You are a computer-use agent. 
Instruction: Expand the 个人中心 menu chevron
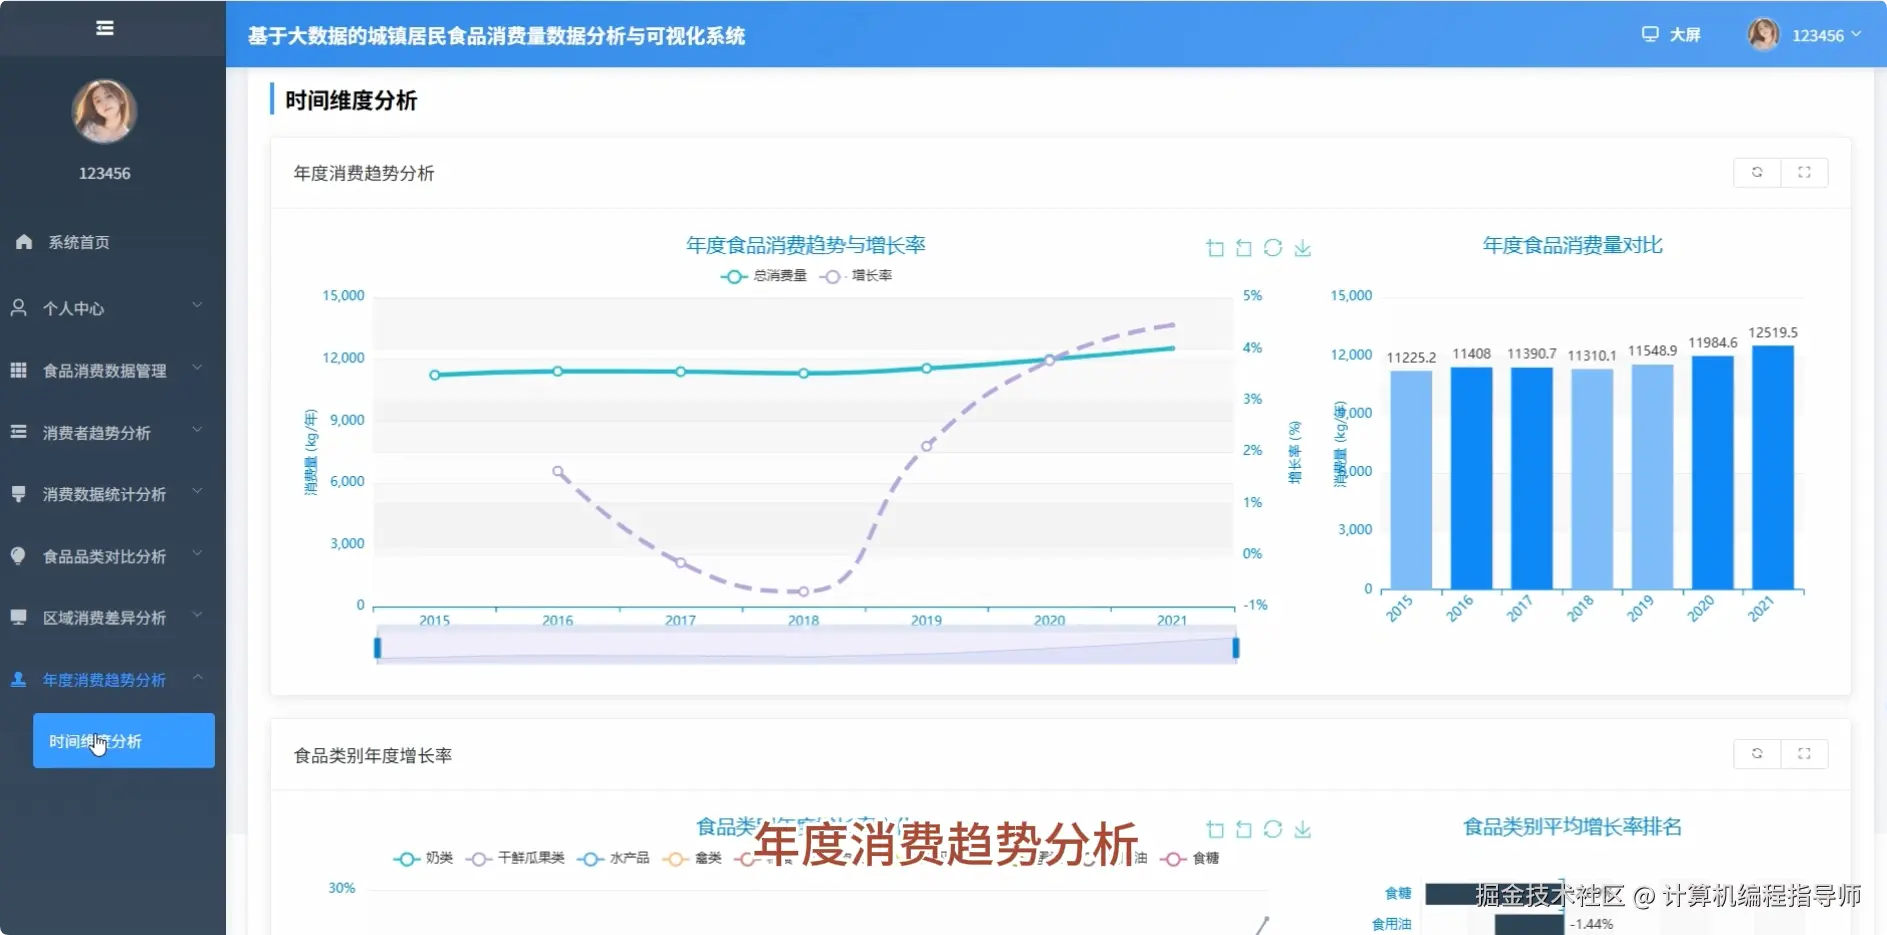coord(197,306)
